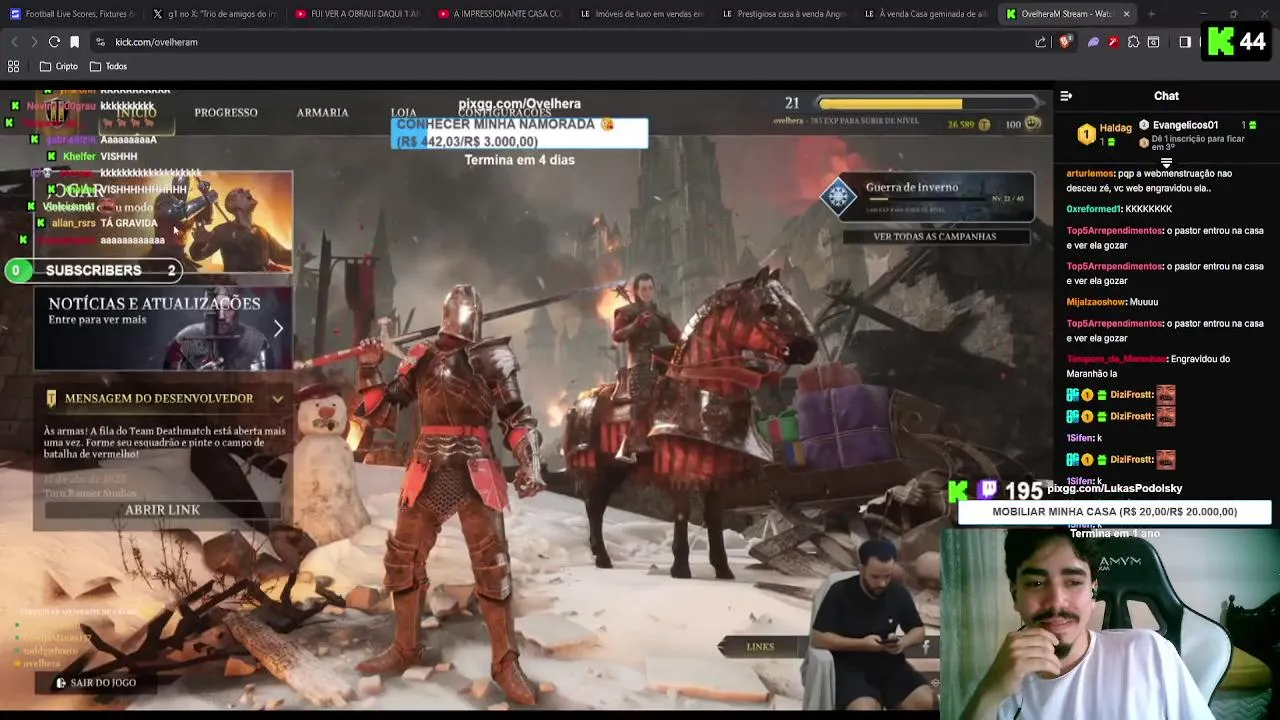Switch to the g1 no X tab

[x=215, y=14]
